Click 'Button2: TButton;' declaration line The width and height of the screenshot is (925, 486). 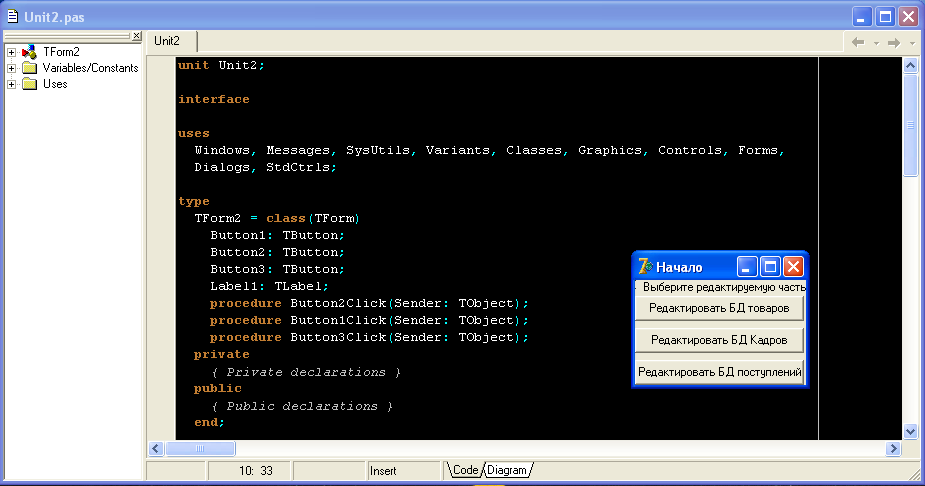click(277, 252)
